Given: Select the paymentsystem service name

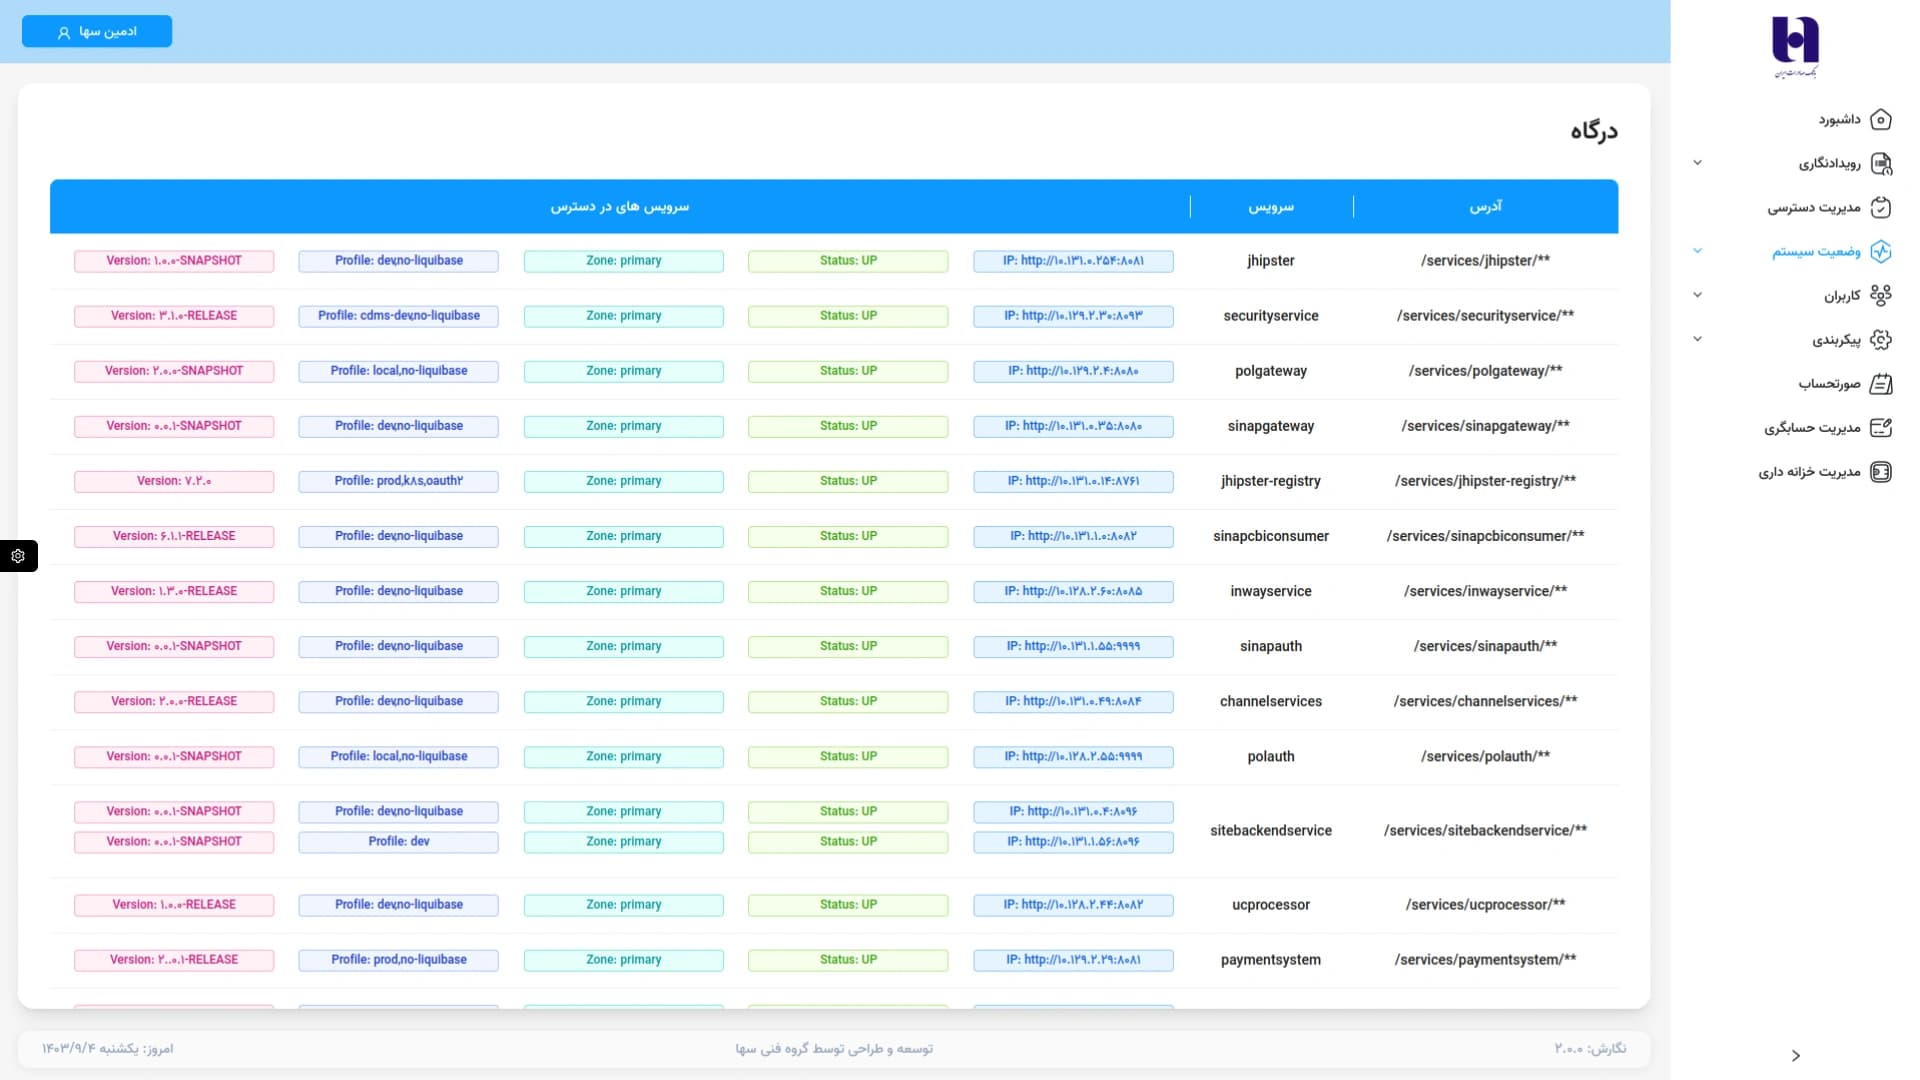Looking at the screenshot, I should coord(1270,960).
